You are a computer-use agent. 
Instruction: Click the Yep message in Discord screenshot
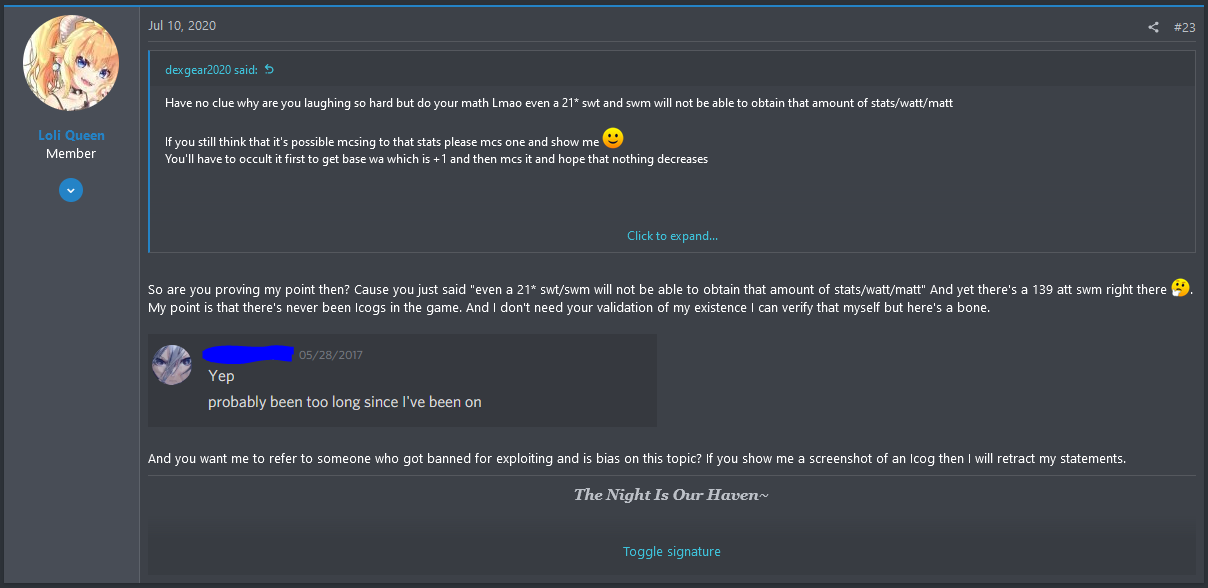click(x=221, y=376)
